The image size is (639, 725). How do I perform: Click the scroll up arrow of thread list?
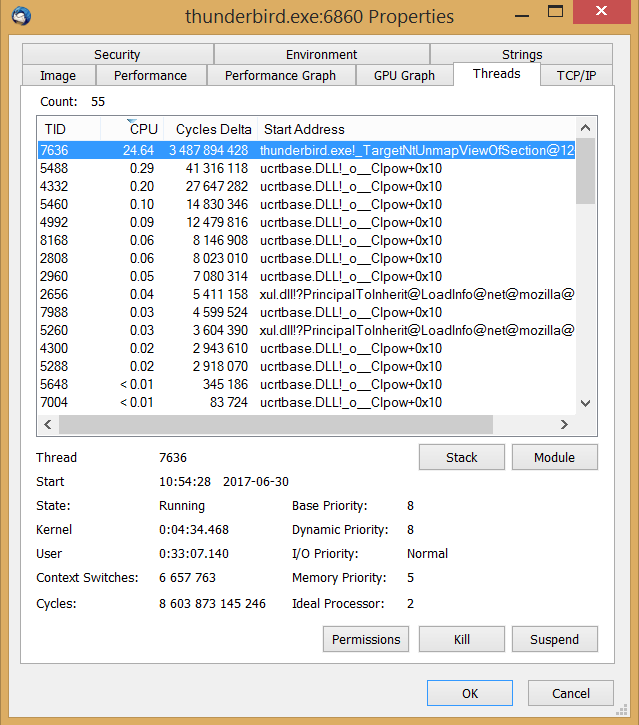point(585,128)
